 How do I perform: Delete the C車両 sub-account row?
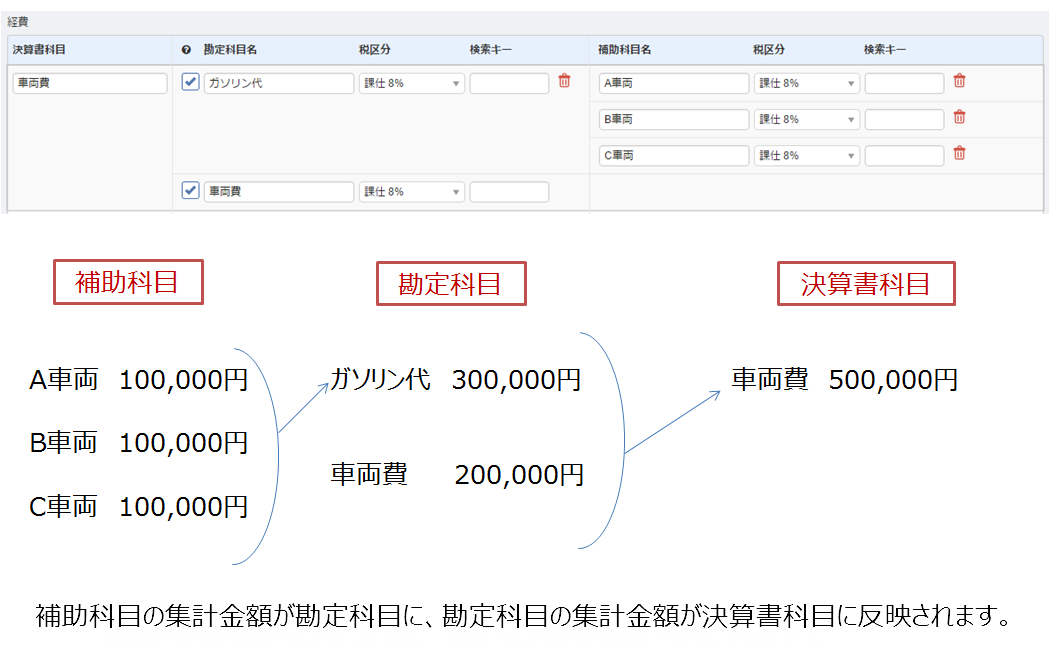click(959, 154)
